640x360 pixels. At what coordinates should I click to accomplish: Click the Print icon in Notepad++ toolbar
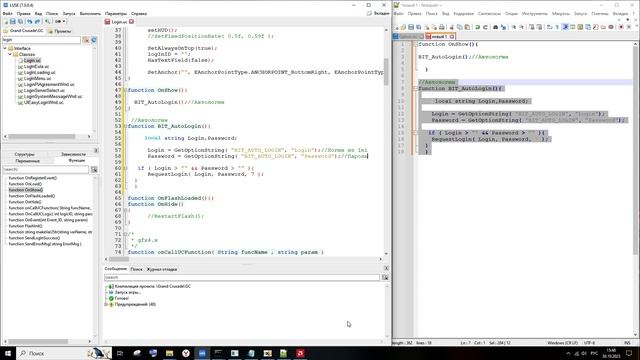pyautogui.click(x=442, y=27)
